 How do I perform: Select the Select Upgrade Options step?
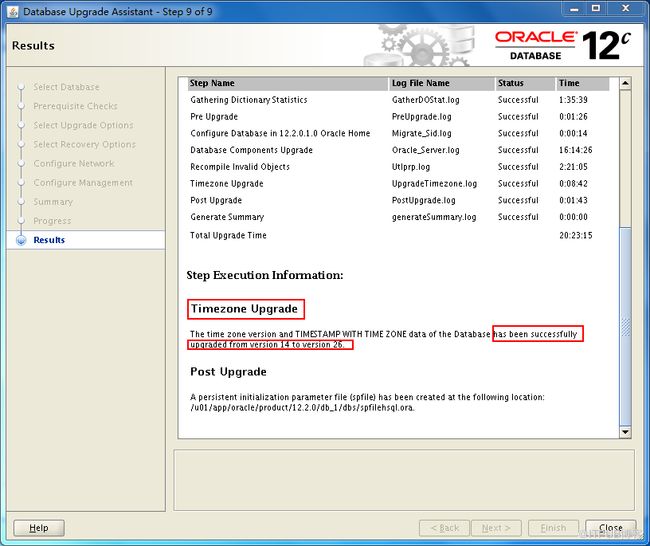point(83,125)
